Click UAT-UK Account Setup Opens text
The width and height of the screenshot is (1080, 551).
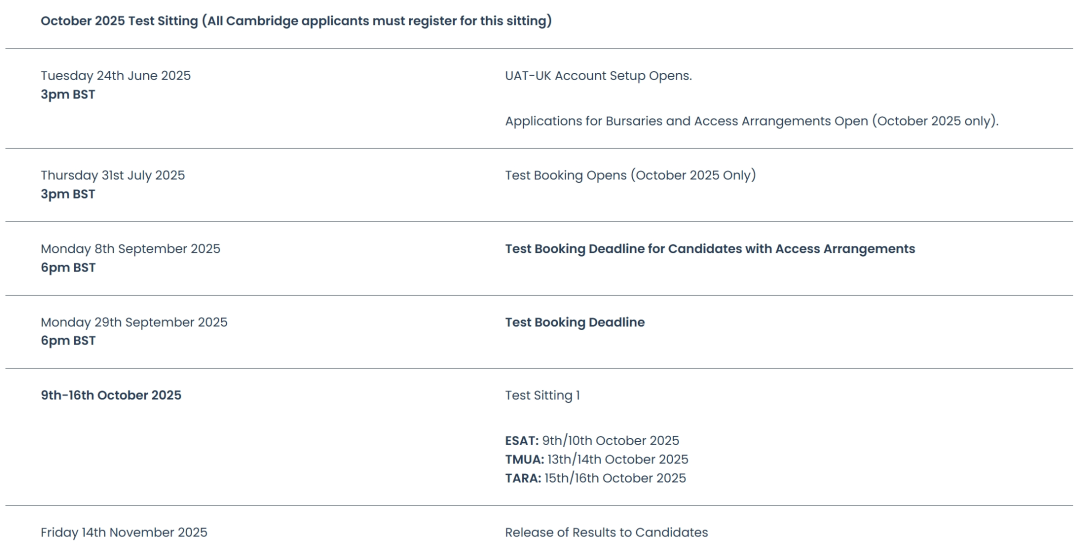(x=599, y=76)
